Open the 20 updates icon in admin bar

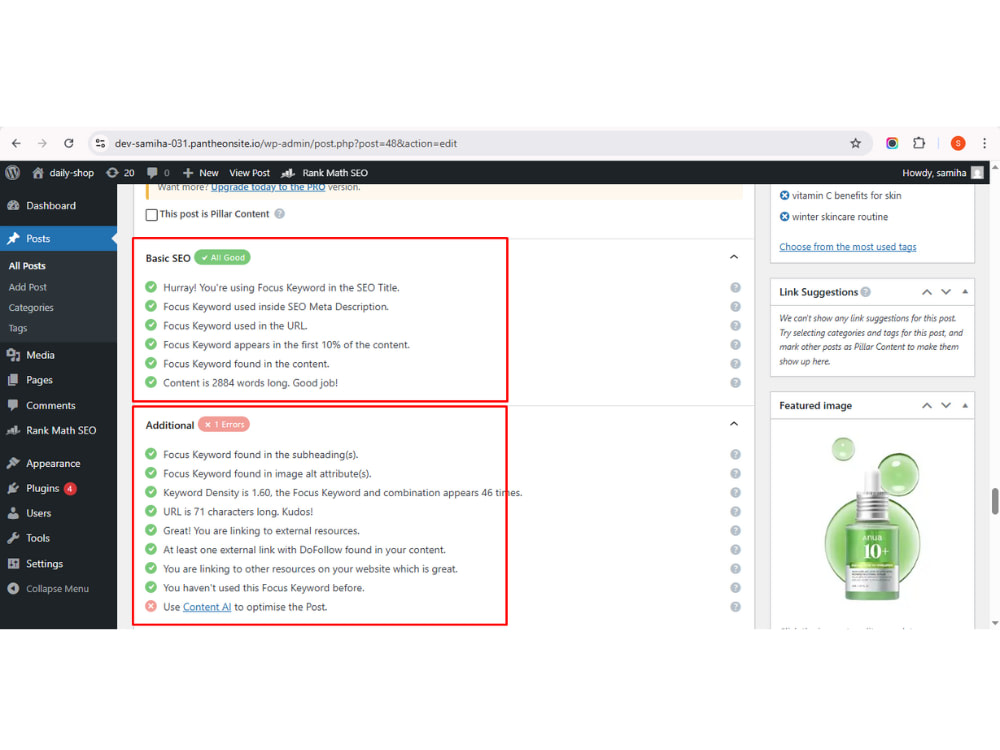click(121, 173)
